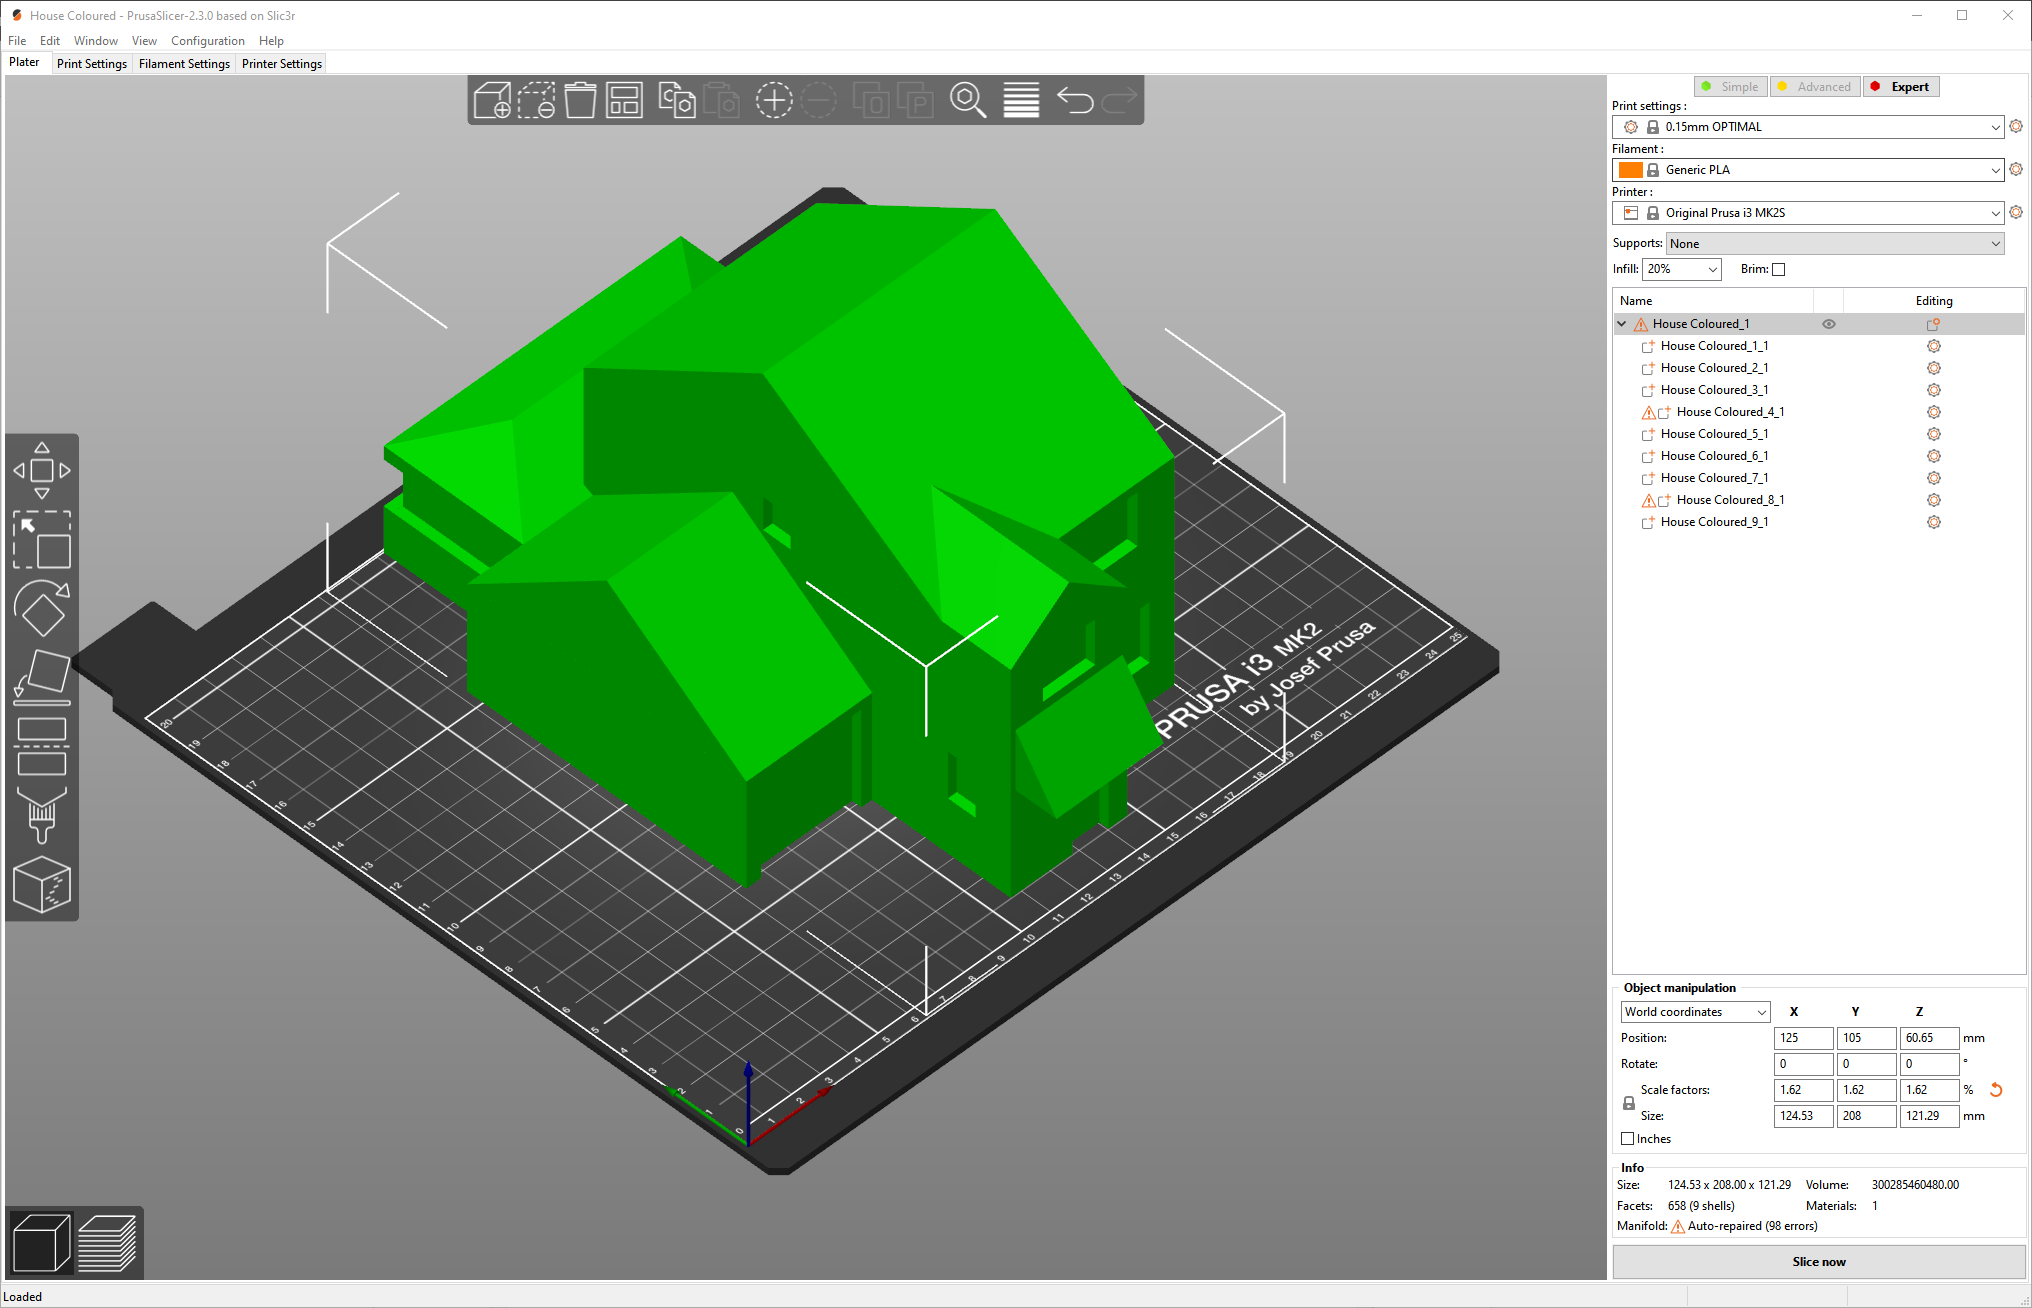Click the Arrange objects icon
This screenshot has height=1308, width=2032.
tap(625, 101)
